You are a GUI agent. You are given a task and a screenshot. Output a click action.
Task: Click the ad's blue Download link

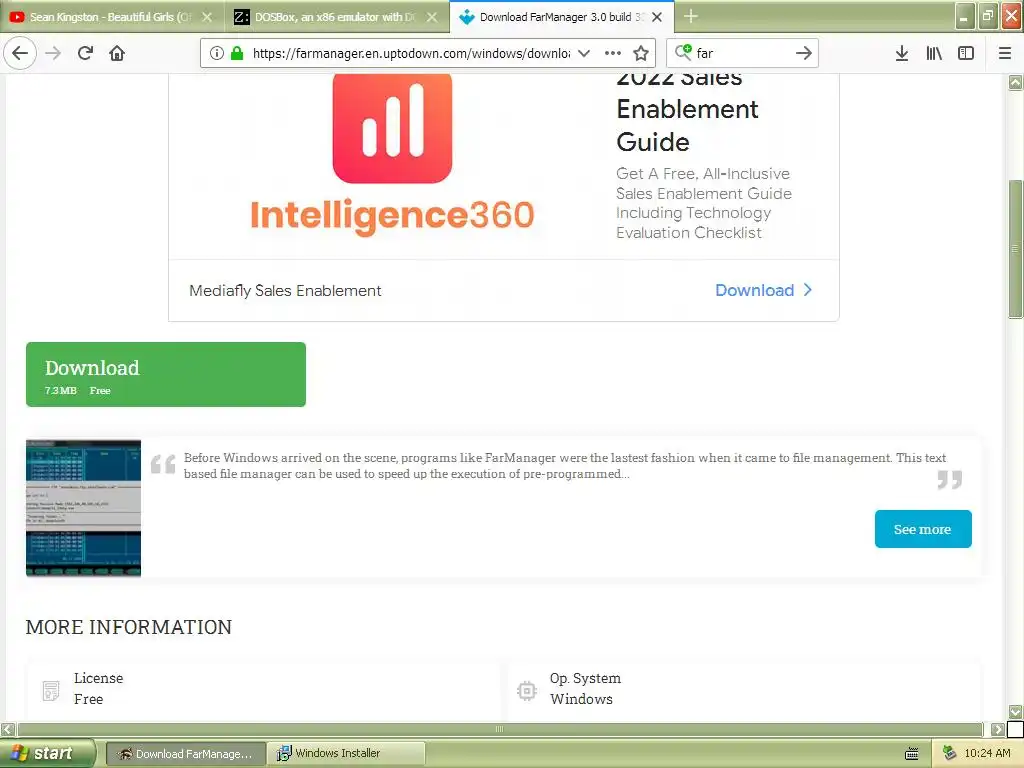763,290
